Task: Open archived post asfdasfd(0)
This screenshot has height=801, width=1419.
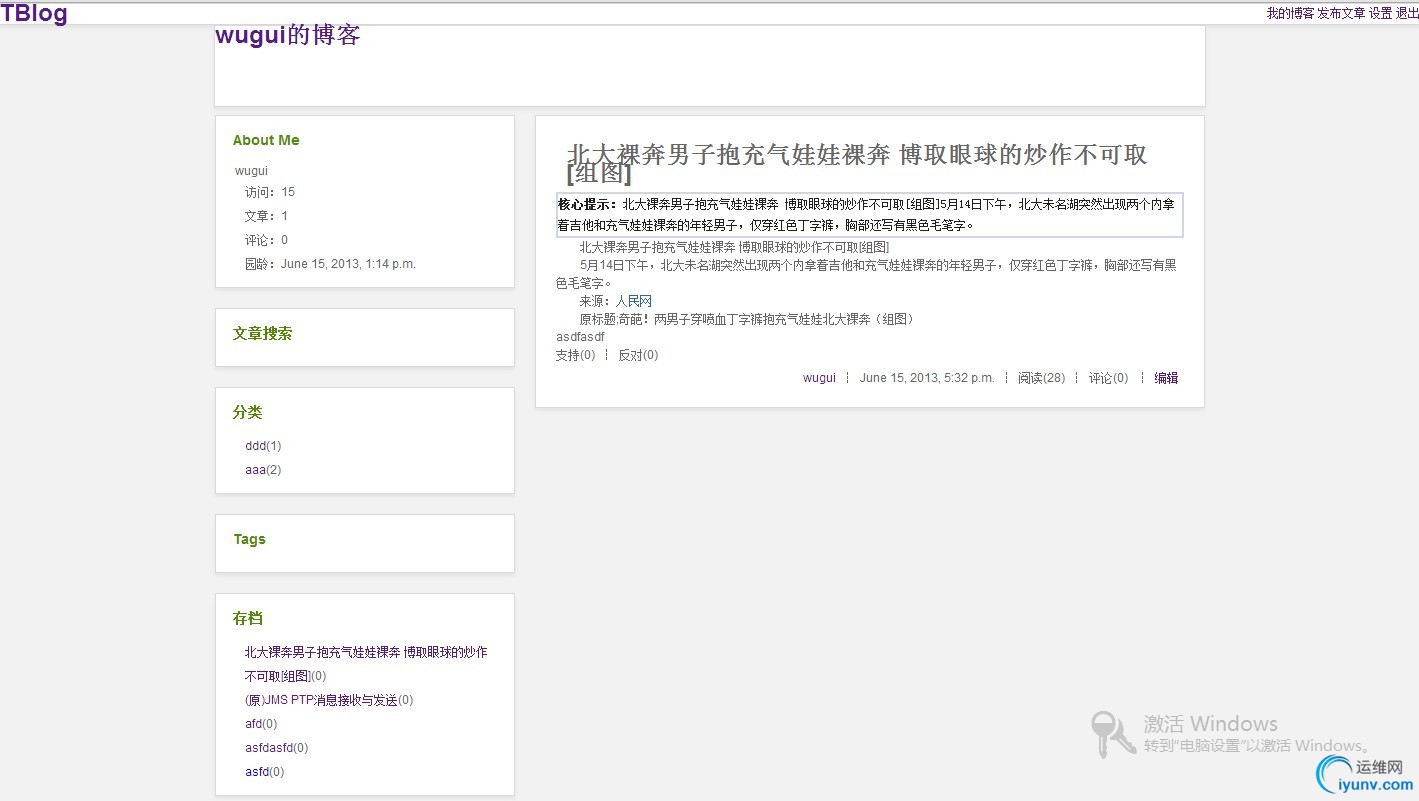Action: pos(277,748)
